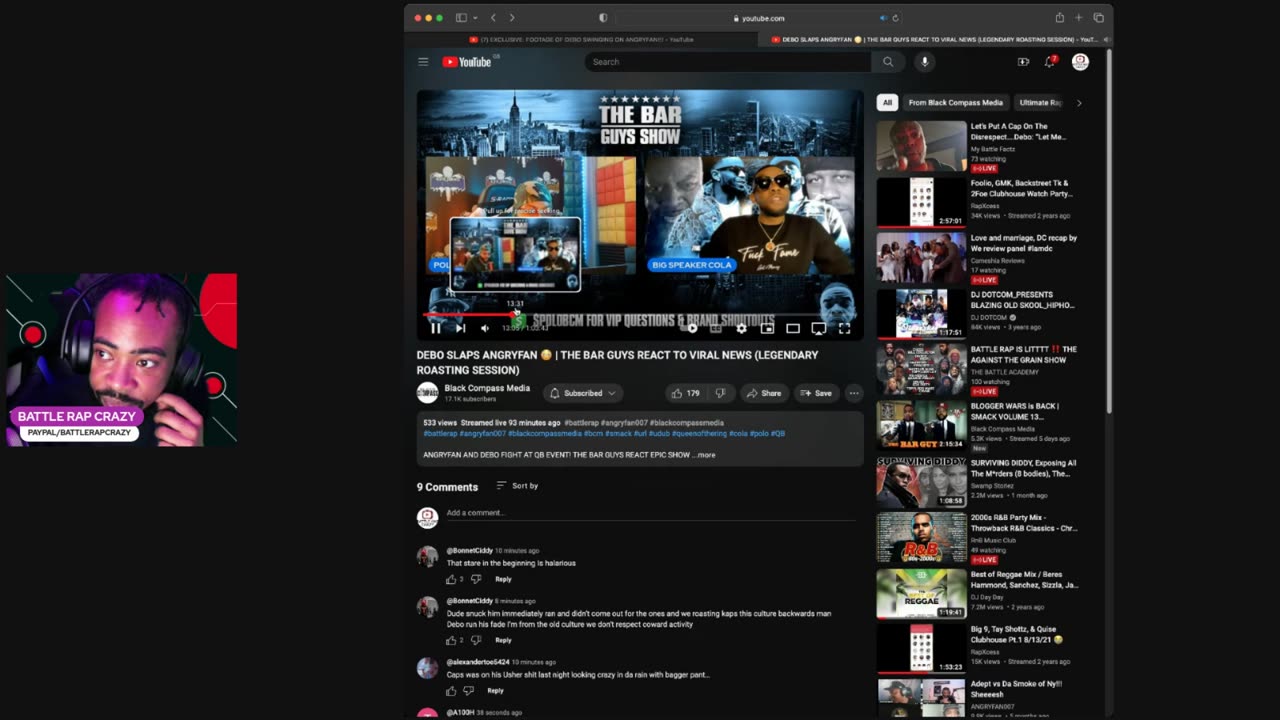Select From Black Compass Media chip

click(x=955, y=102)
